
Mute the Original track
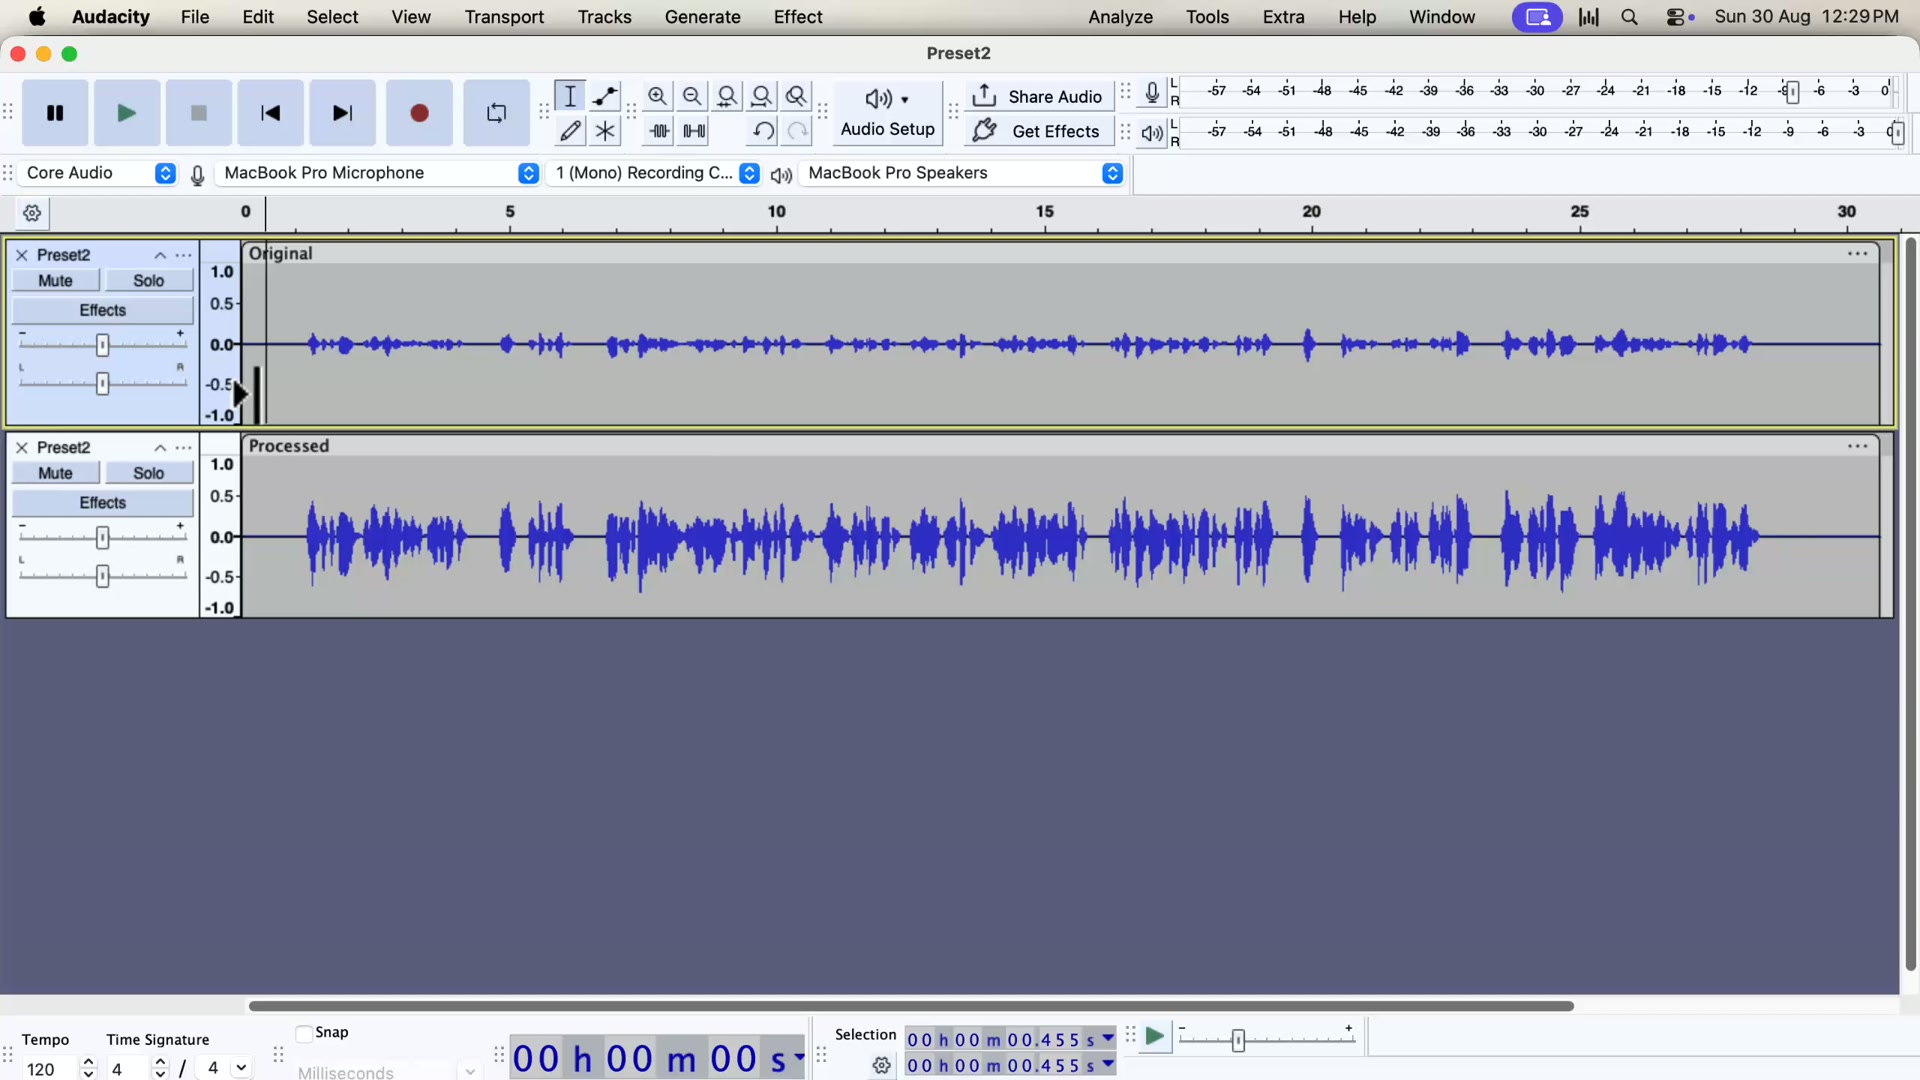(55, 281)
